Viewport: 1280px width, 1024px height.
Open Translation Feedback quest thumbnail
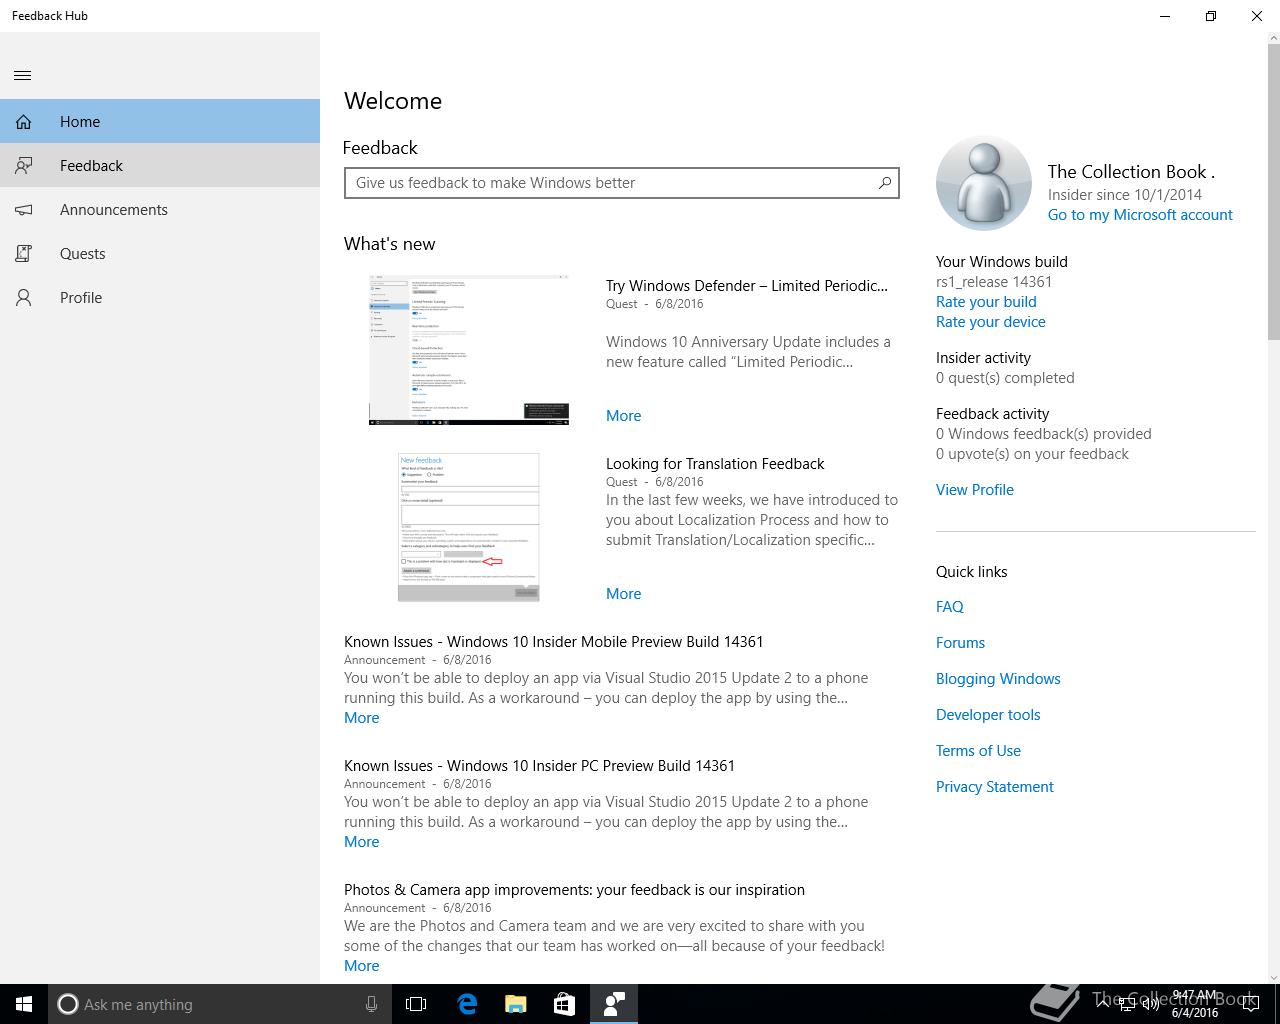[x=469, y=527]
